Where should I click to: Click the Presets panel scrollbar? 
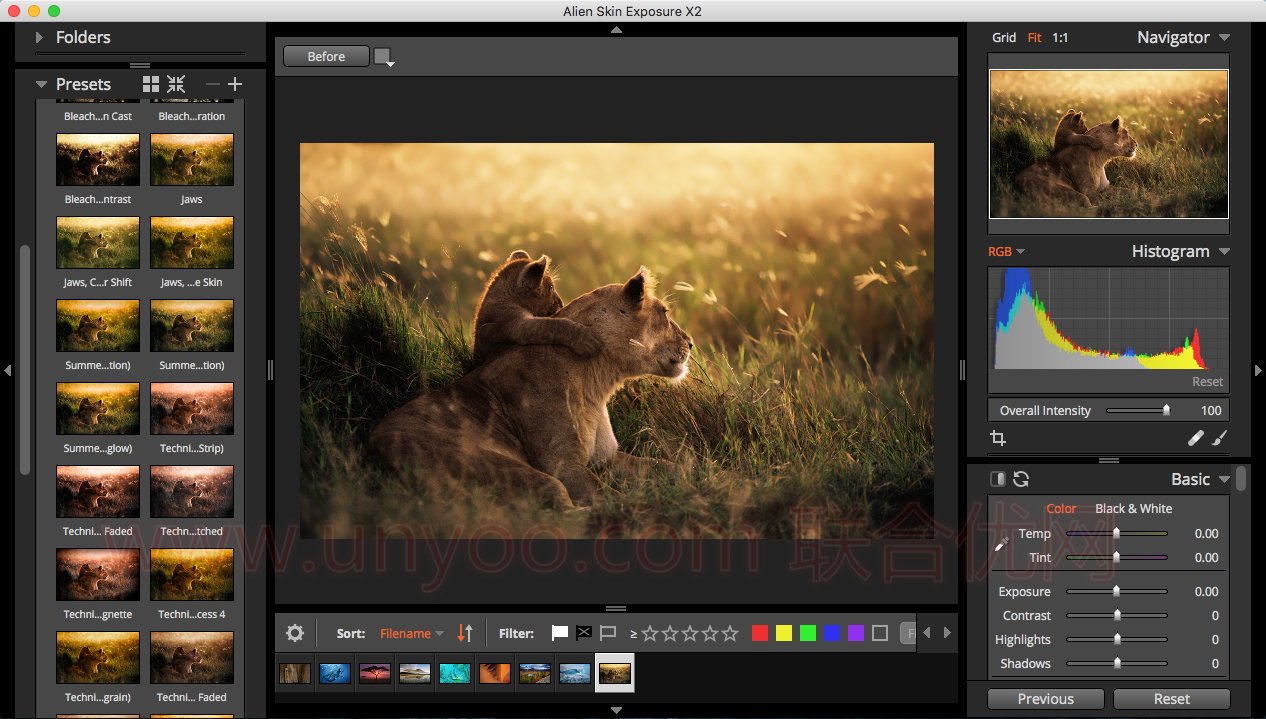[25, 359]
